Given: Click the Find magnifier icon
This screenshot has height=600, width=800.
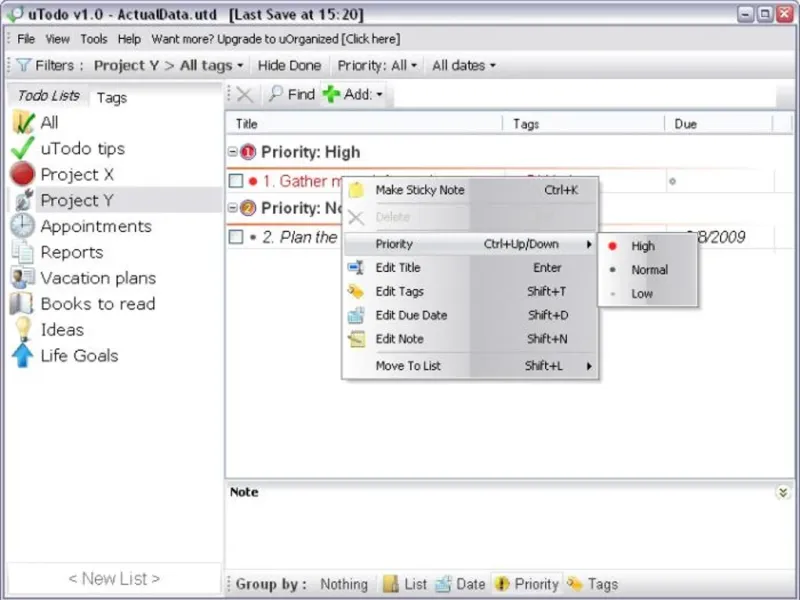Looking at the screenshot, I should pyautogui.click(x=276, y=93).
